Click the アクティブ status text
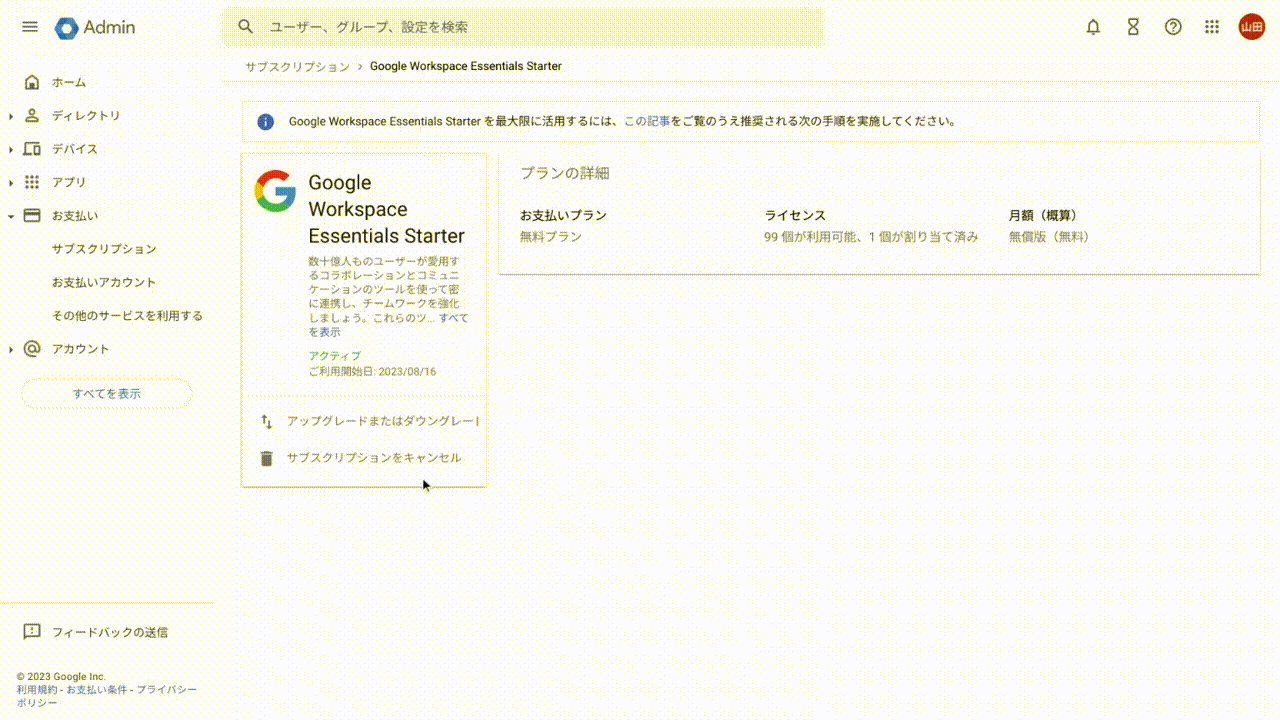Viewport: 1280px width, 720px height. tap(335, 356)
